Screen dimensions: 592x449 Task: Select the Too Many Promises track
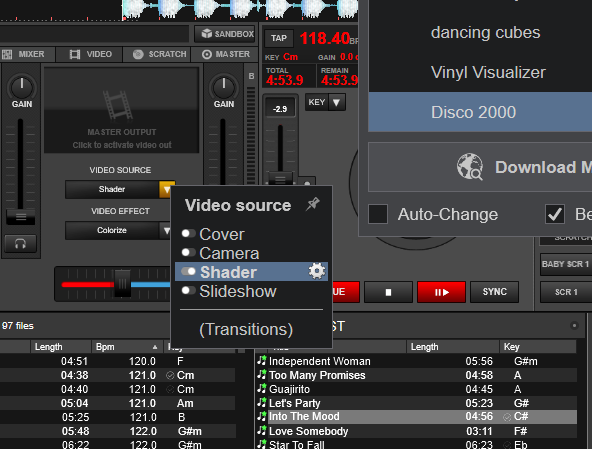coord(416,375)
